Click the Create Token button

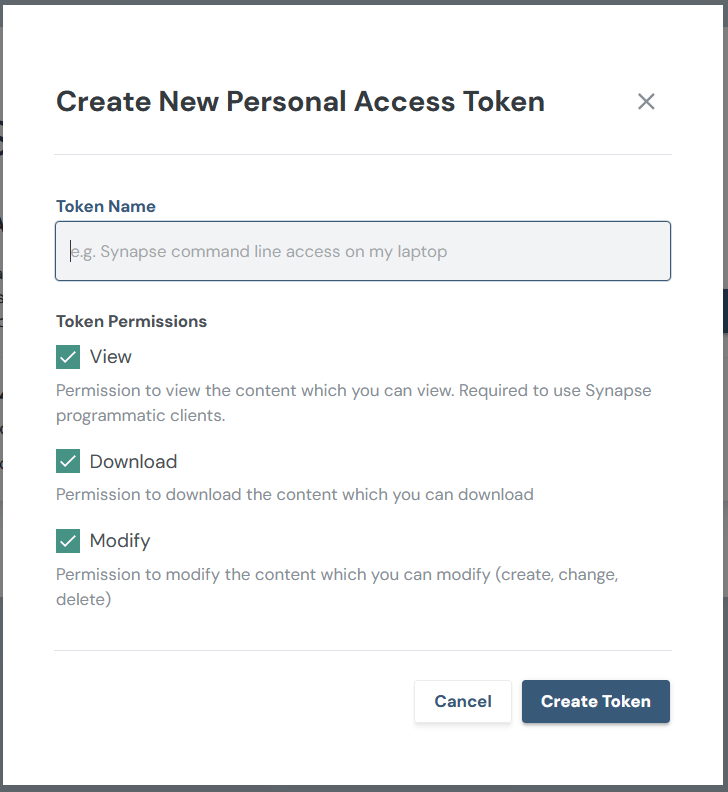[595, 701]
